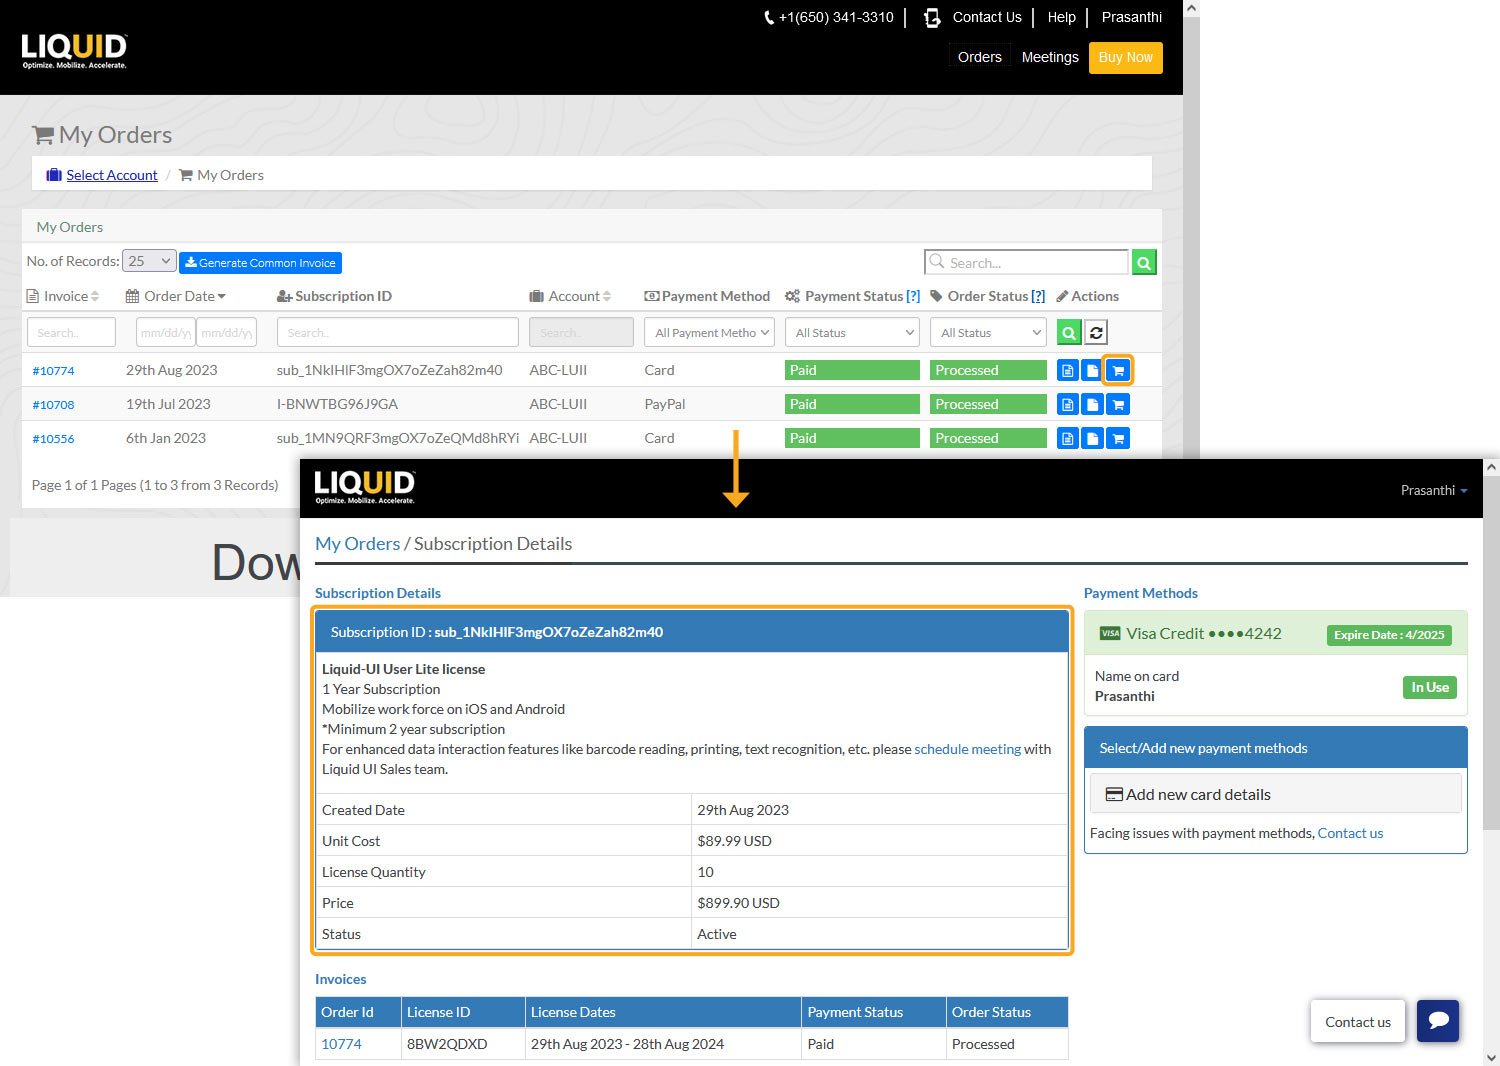This screenshot has width=1500, height=1066.
Task: Click the refresh filters icon
Action: click(1096, 333)
